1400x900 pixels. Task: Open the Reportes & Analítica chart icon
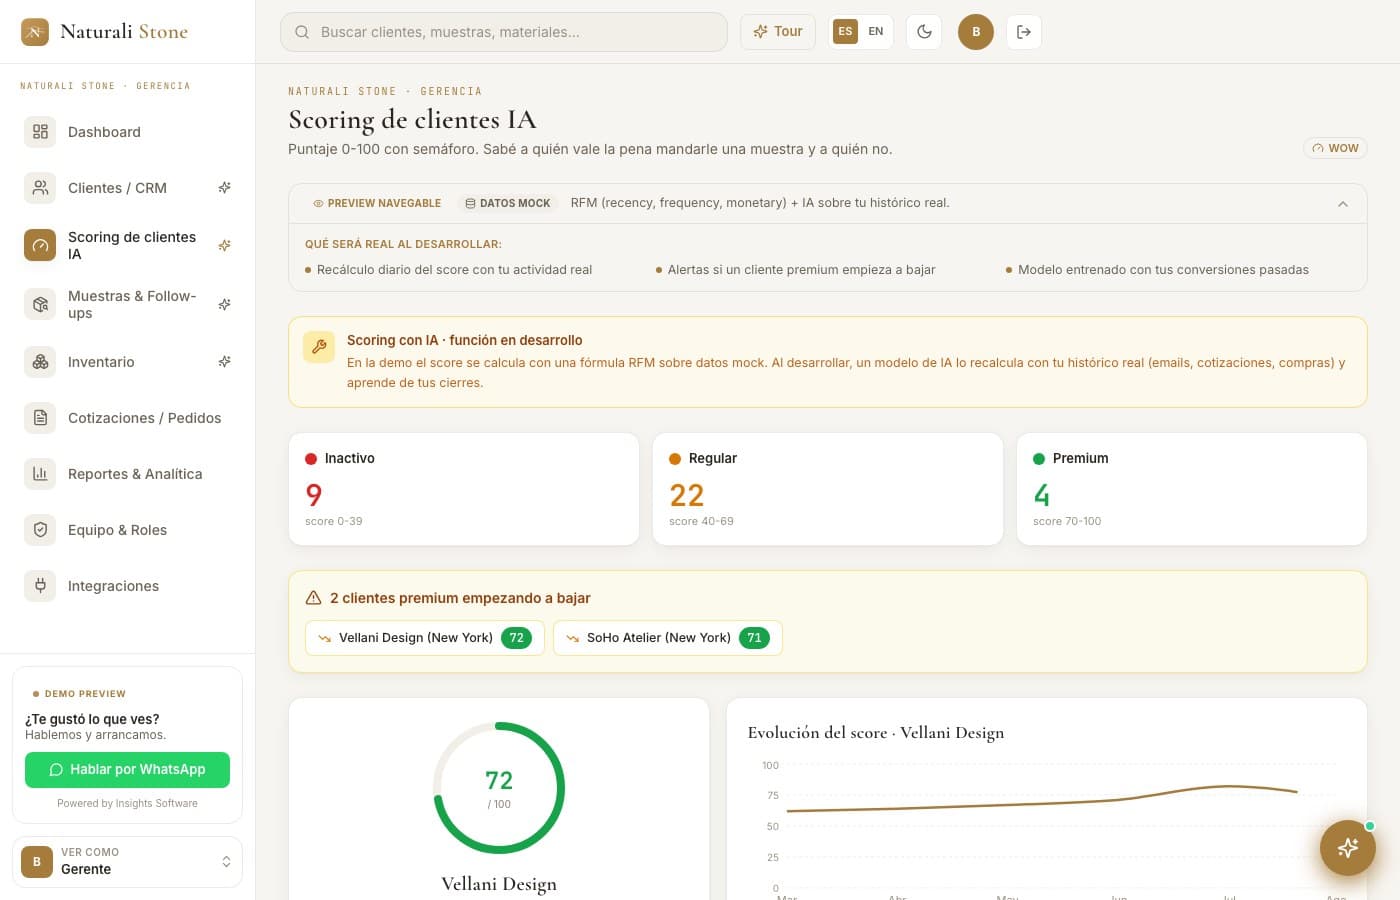click(x=40, y=474)
